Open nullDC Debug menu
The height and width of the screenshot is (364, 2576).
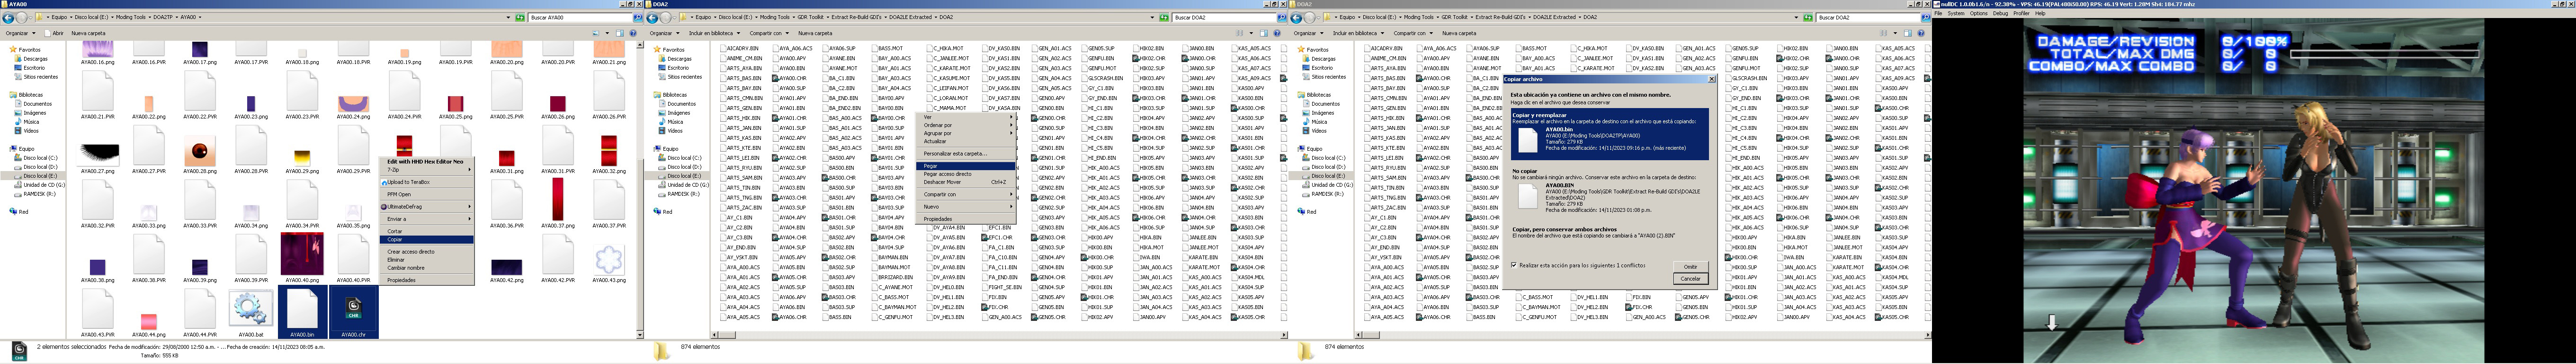tap(2000, 13)
